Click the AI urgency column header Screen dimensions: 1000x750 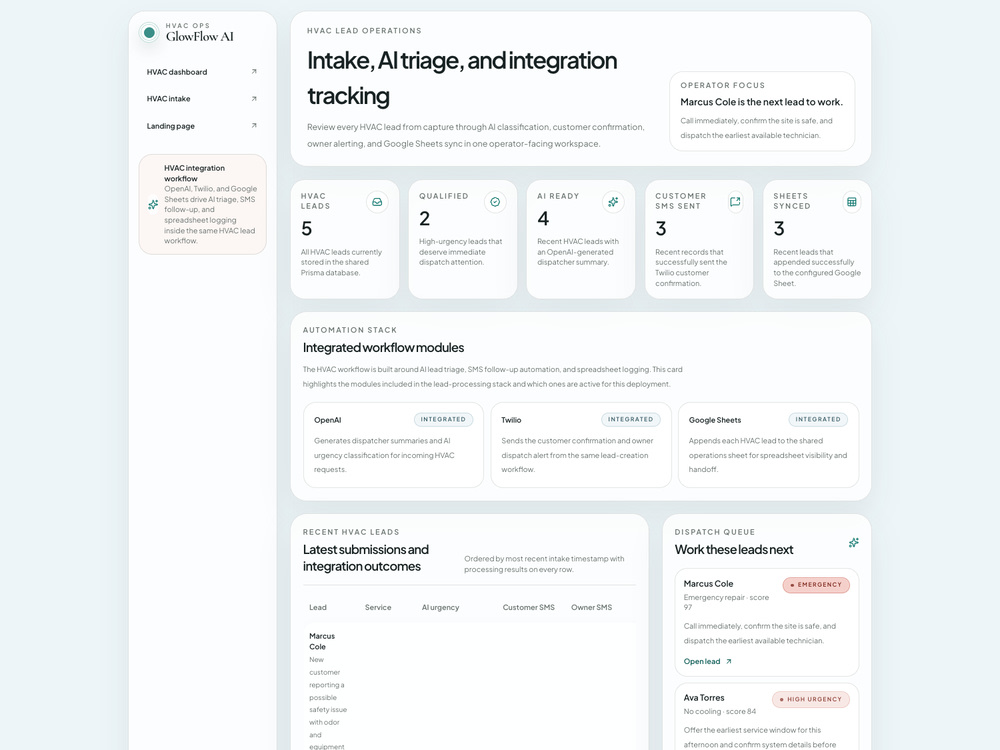click(441, 608)
